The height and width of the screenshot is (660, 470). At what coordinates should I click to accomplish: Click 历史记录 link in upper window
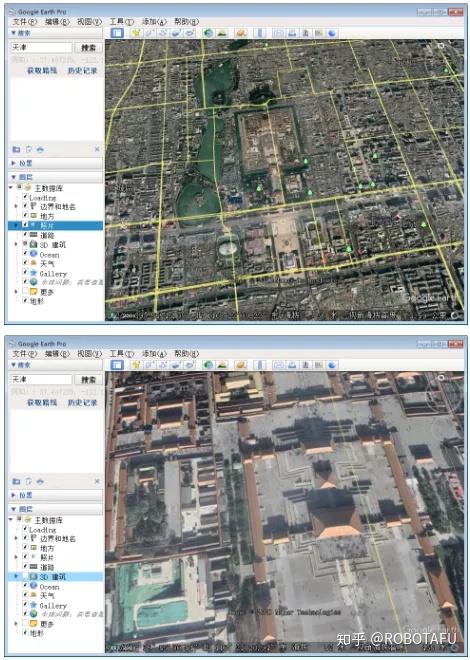tap(82, 71)
